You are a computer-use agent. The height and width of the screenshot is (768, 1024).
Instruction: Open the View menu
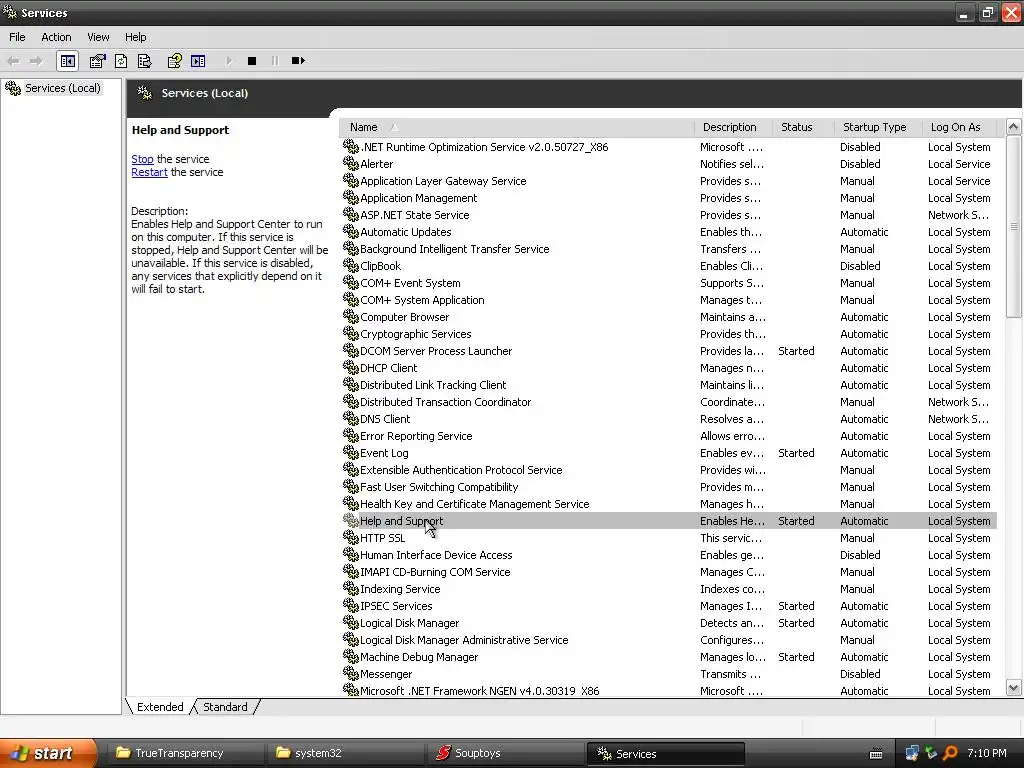[98, 37]
